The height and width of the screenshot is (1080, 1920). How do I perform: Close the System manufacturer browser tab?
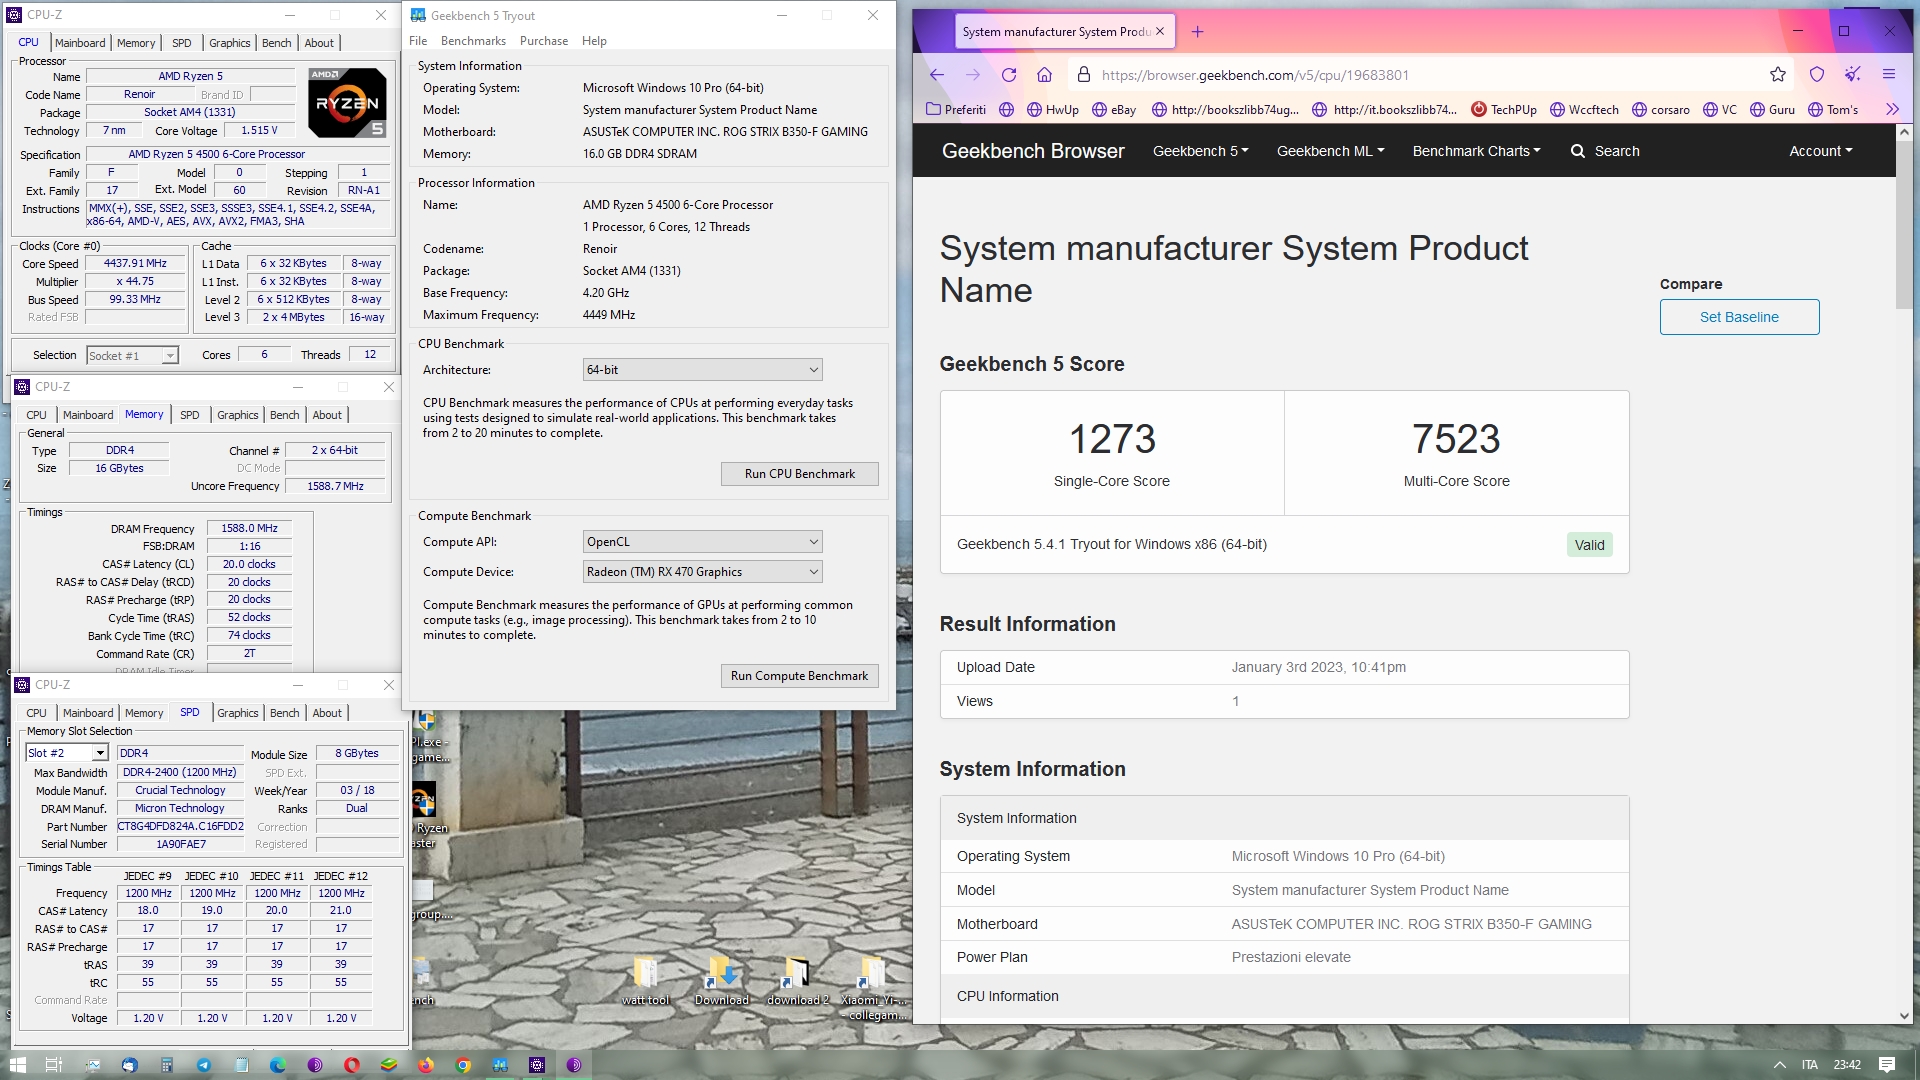pos(1159,32)
